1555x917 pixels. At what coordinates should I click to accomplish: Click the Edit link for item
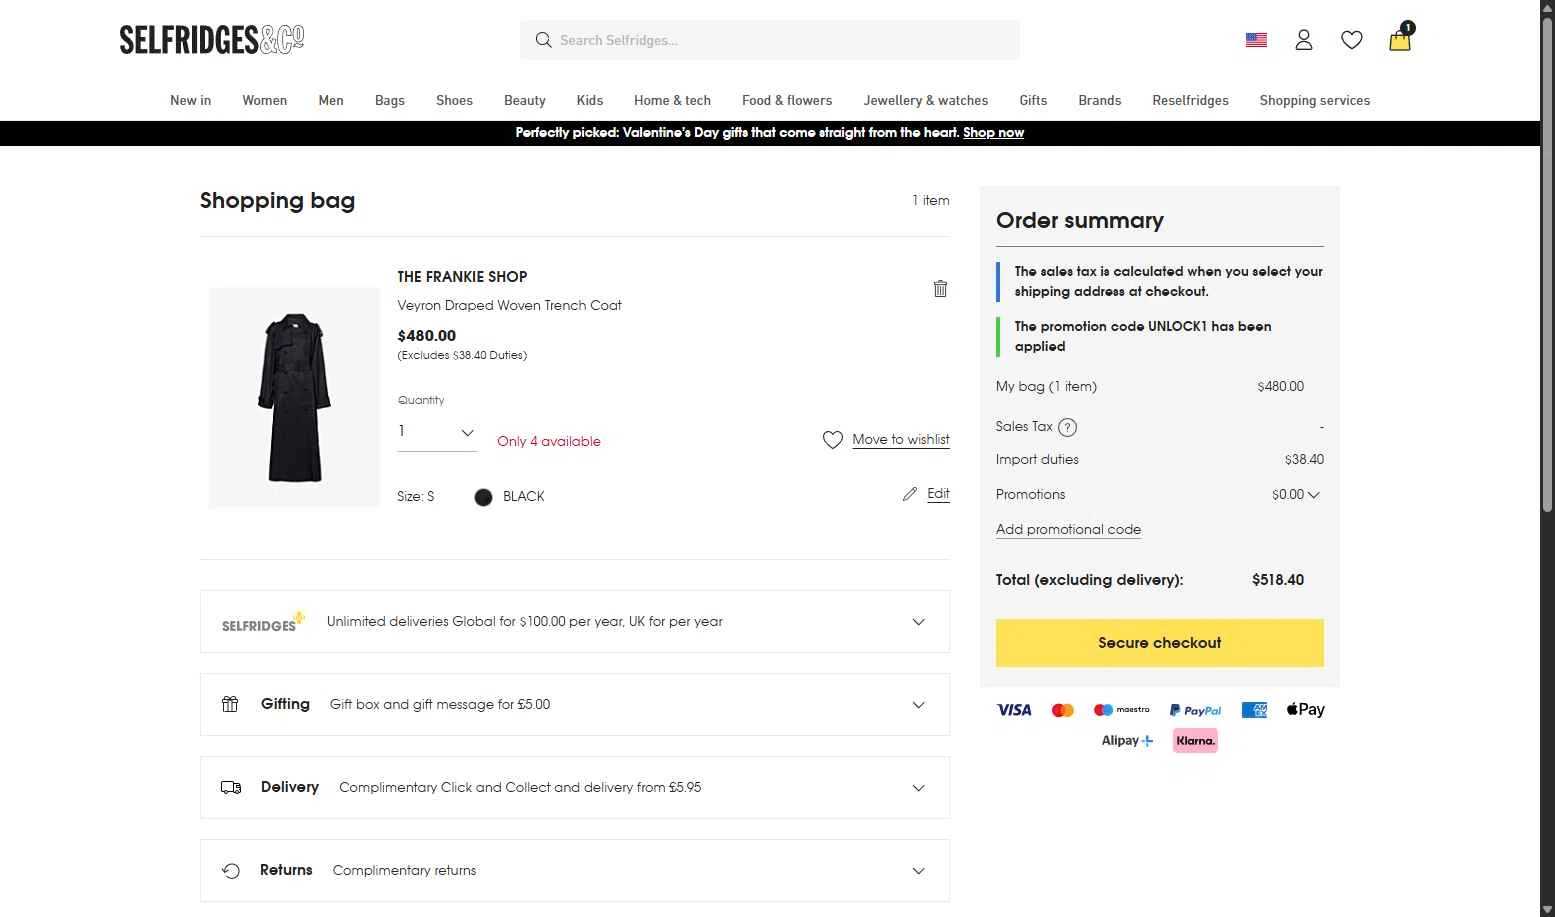pos(938,494)
